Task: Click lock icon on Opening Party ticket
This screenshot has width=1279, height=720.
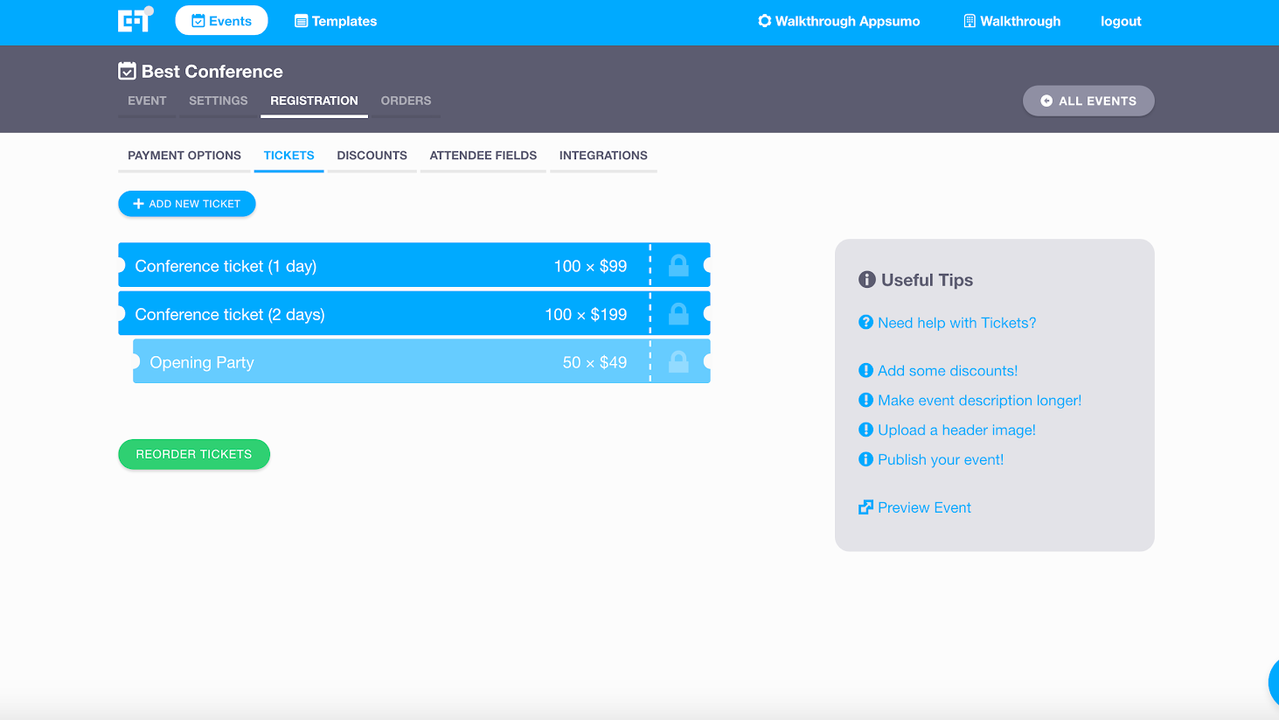Action: (678, 362)
